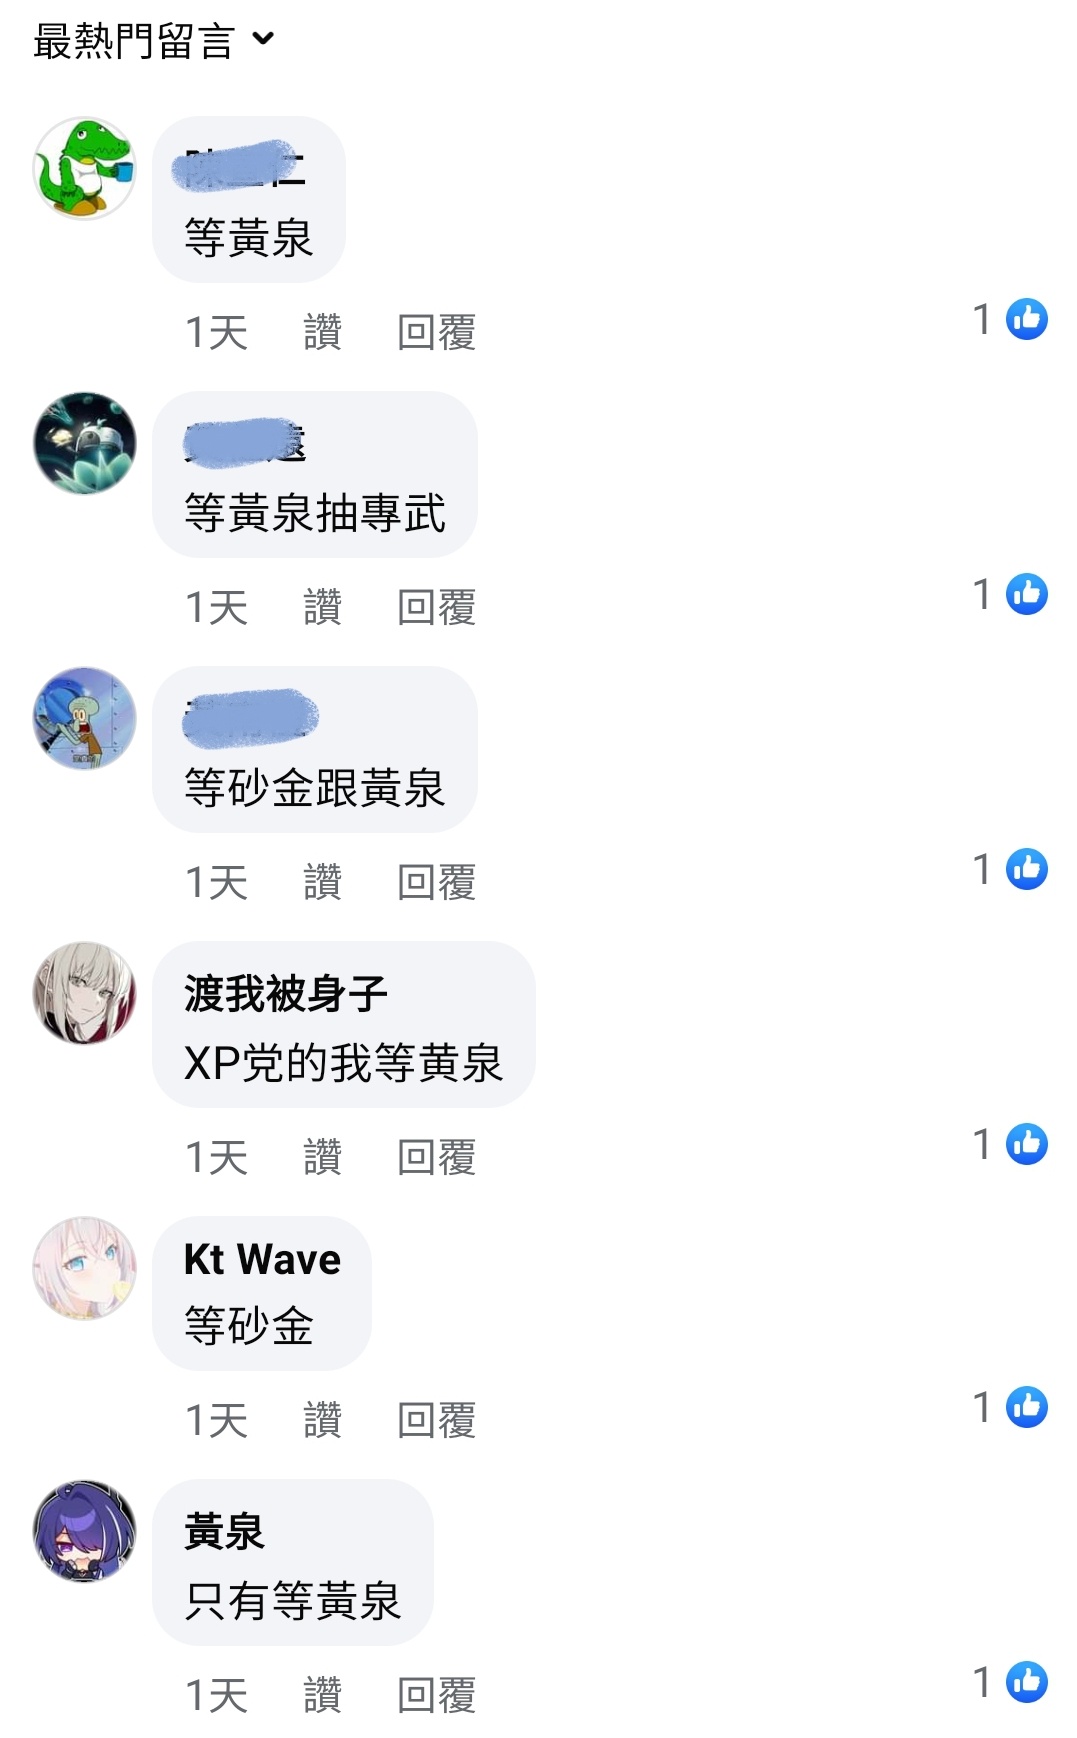
Task: Reply to 渡我被身子's comment
Action: pos(436,1157)
